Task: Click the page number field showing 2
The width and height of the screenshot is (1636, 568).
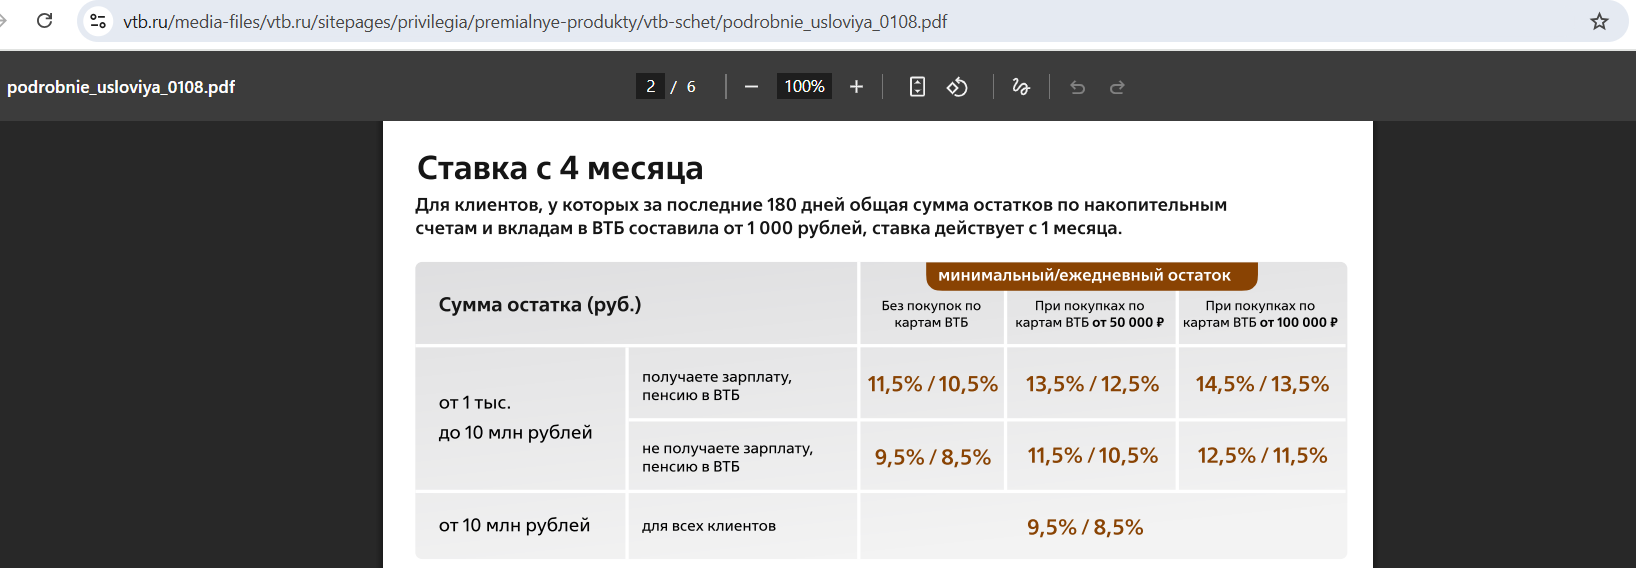Action: [650, 87]
